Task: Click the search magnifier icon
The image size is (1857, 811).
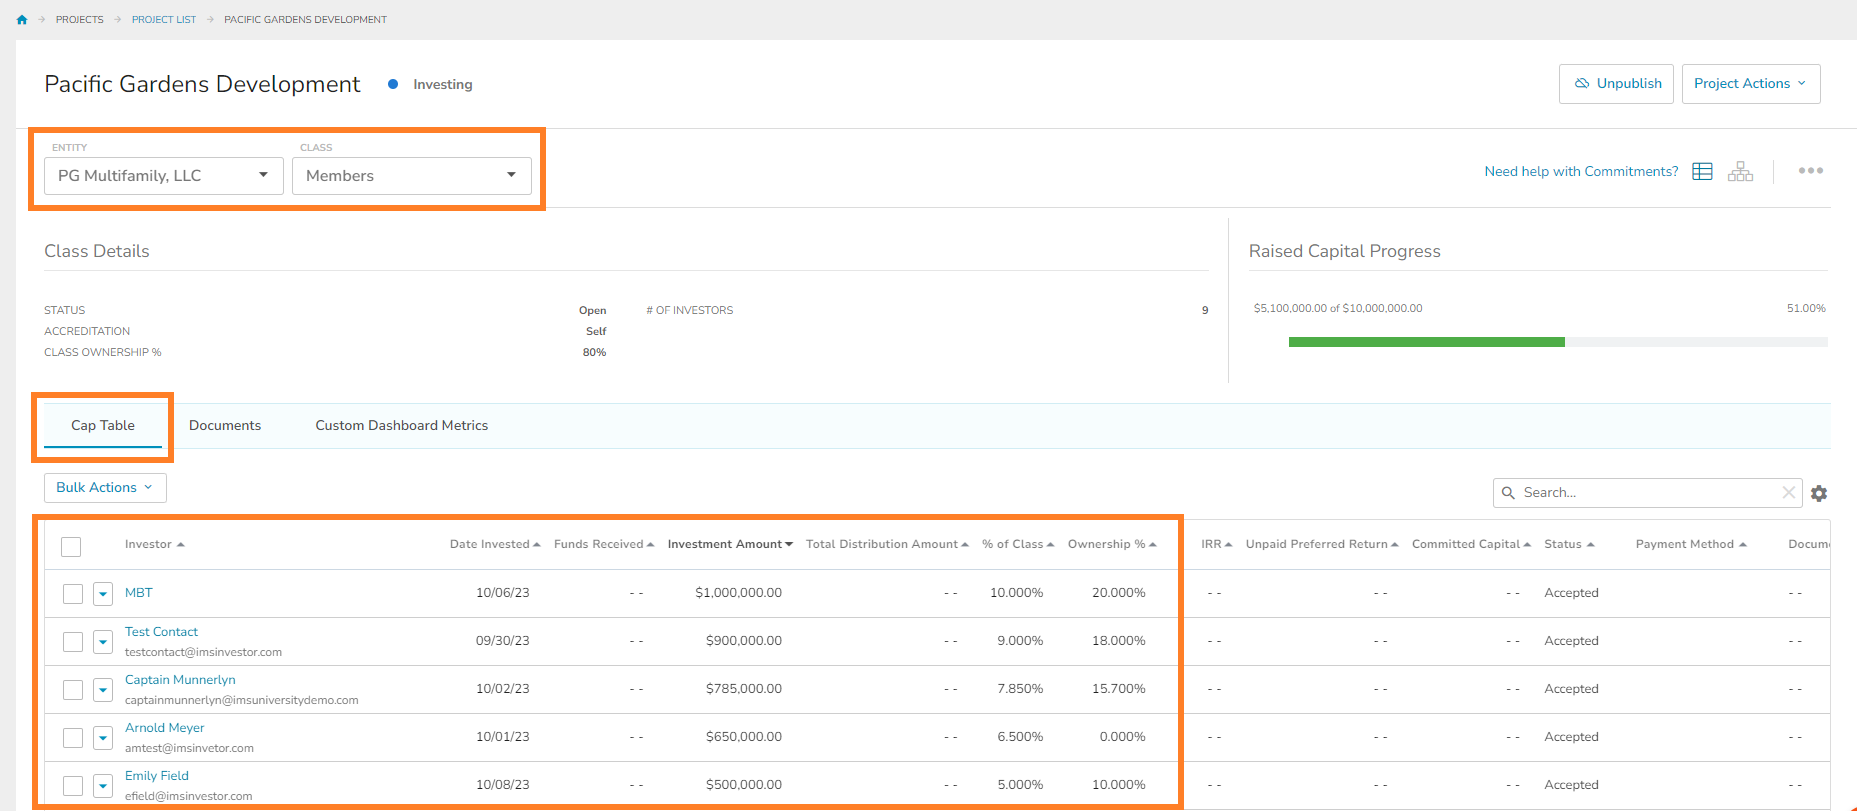Action: click(1508, 492)
